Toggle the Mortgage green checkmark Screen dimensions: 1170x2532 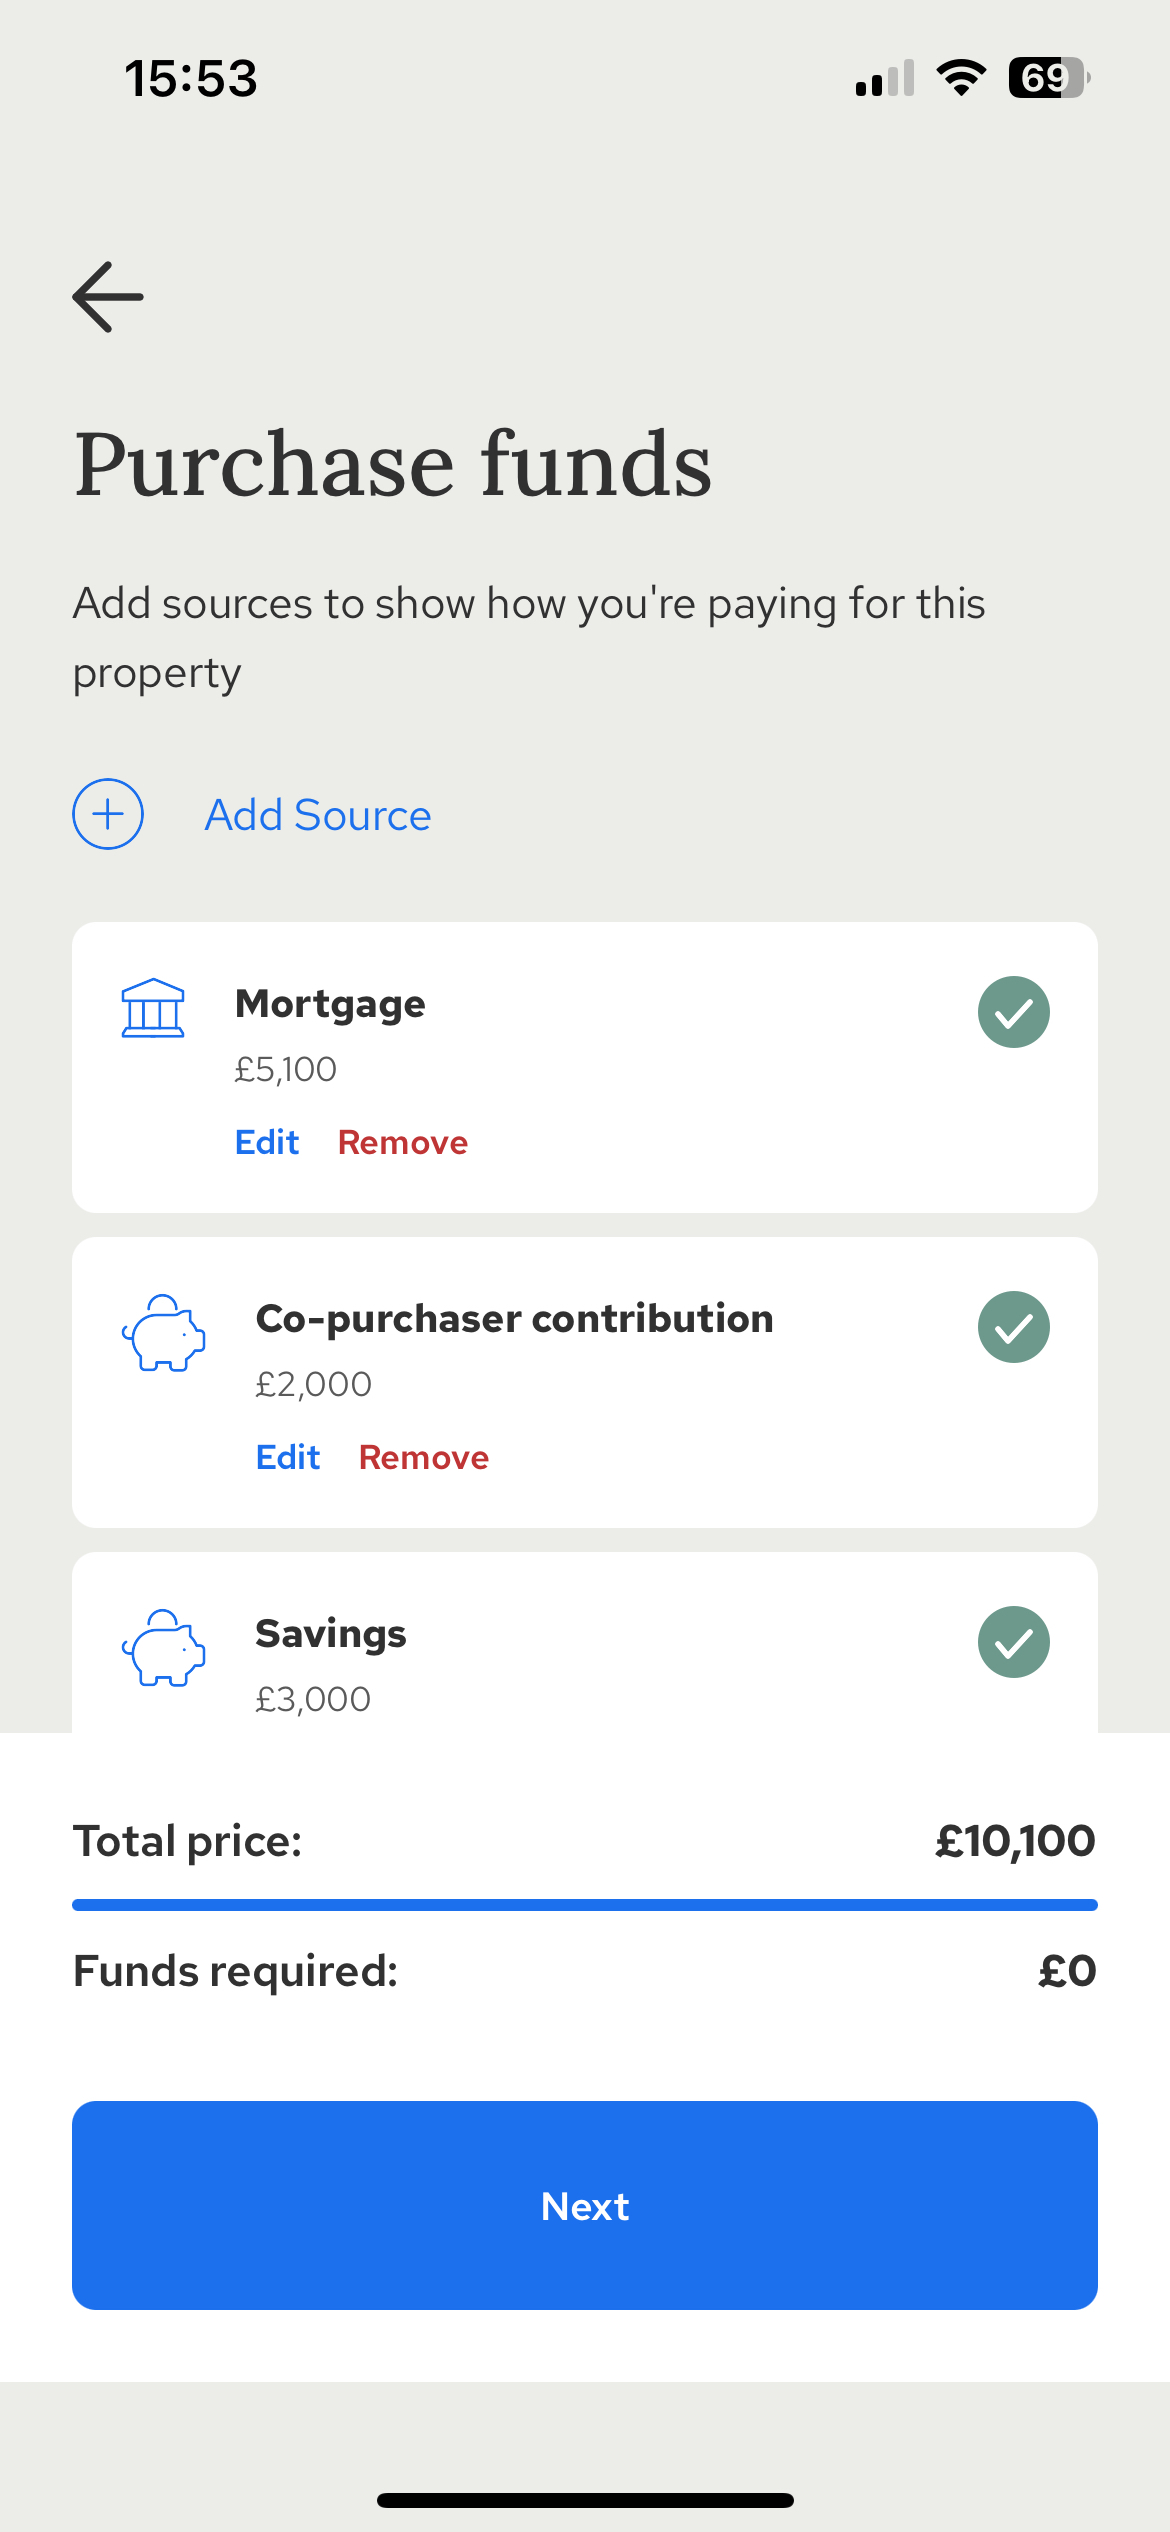(x=1014, y=1012)
